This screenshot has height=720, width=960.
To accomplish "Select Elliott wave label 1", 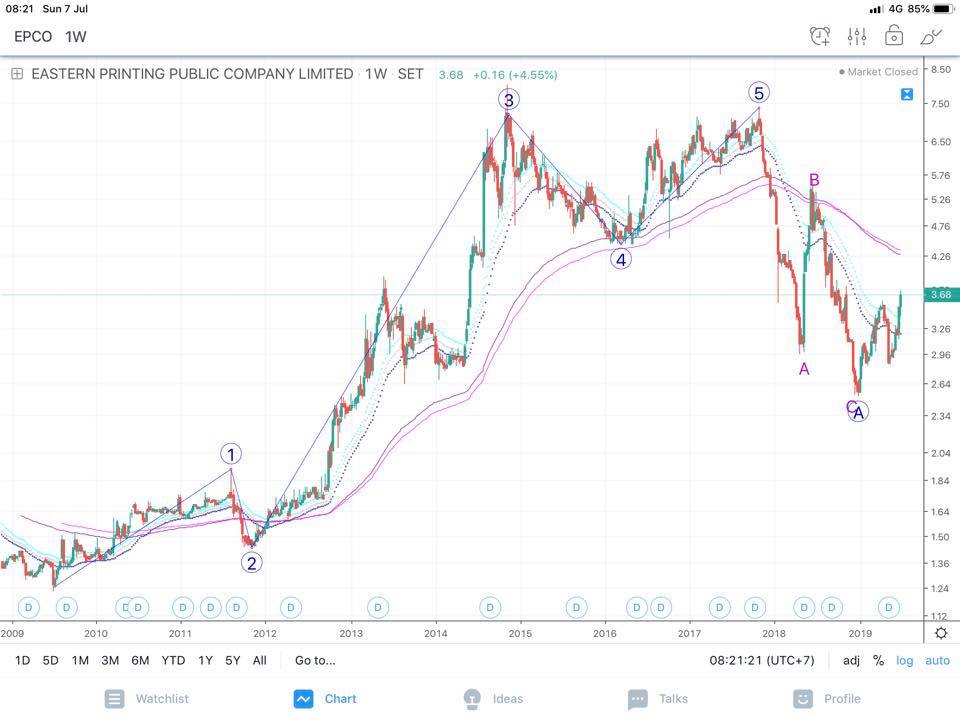I will pos(231,454).
